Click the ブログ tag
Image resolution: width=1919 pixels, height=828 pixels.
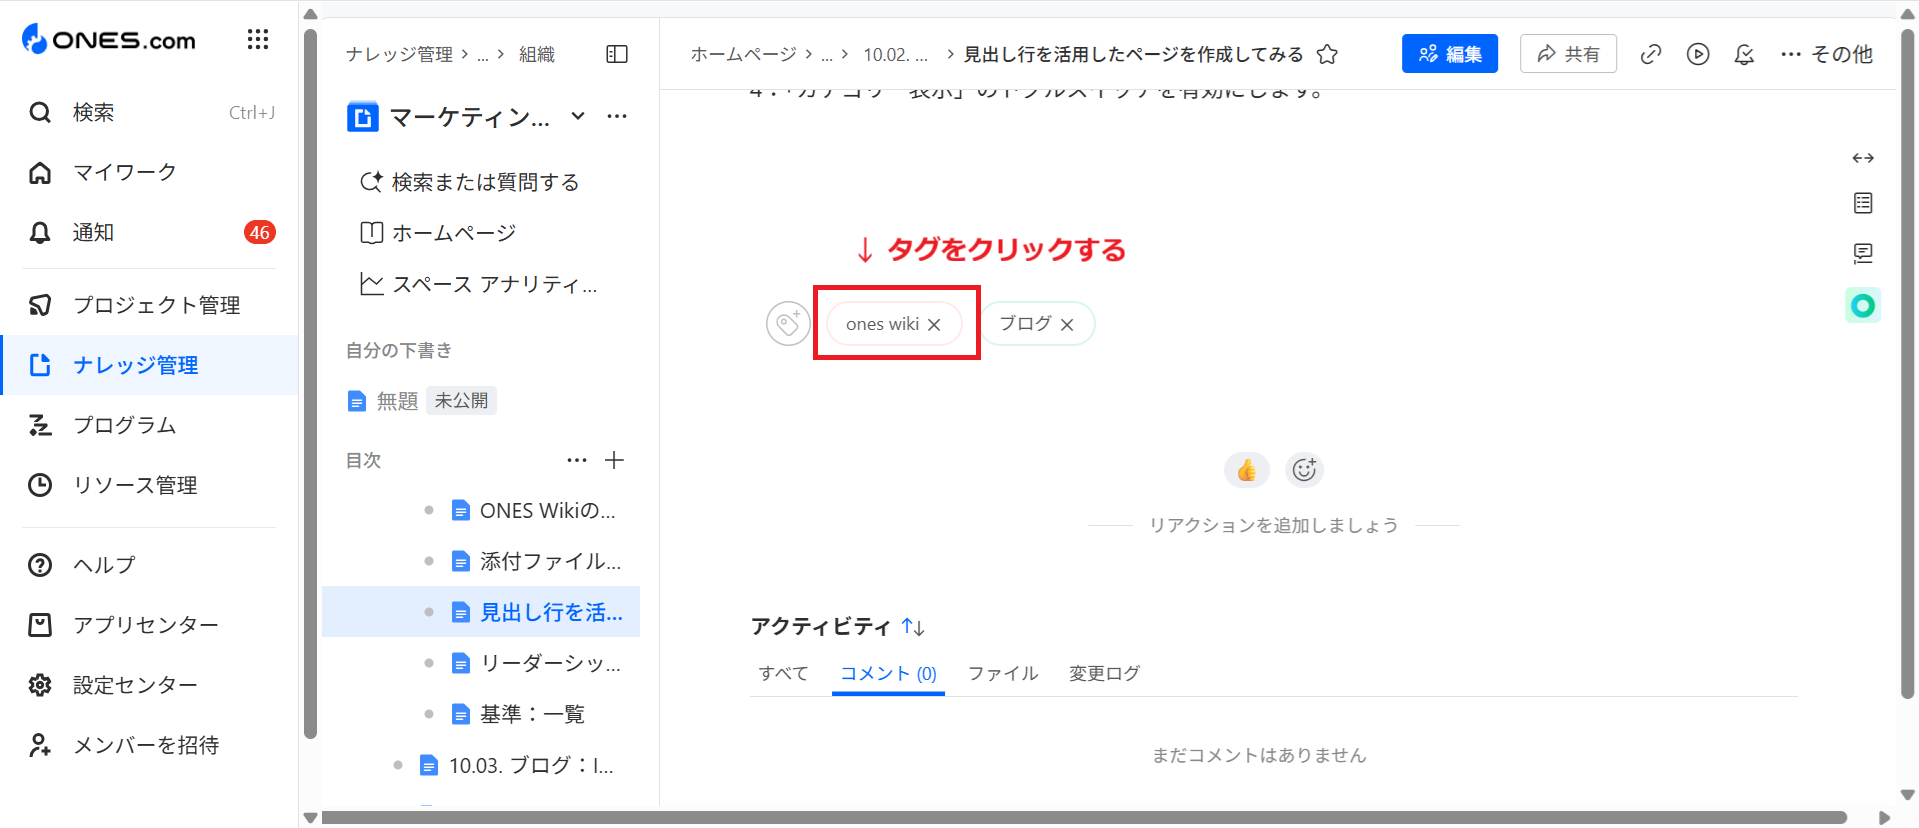click(1025, 324)
